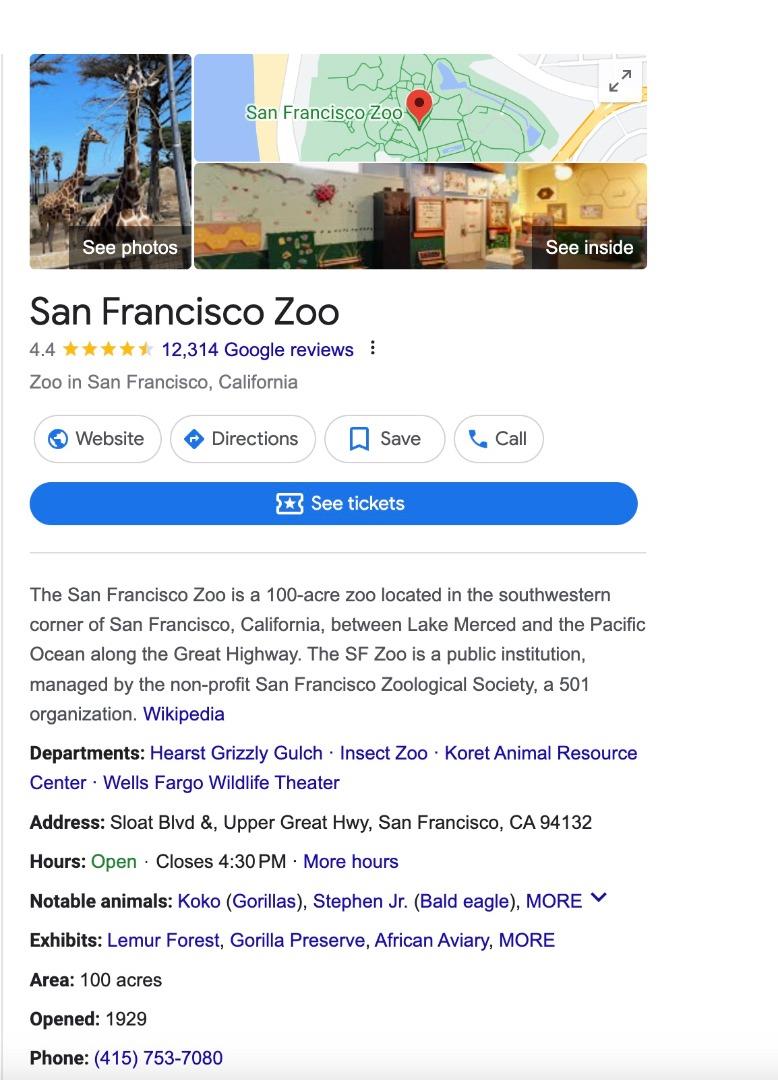This screenshot has width=778, height=1080.
Task: Click the Lemur Forest exhibit link
Action: click(x=165, y=940)
